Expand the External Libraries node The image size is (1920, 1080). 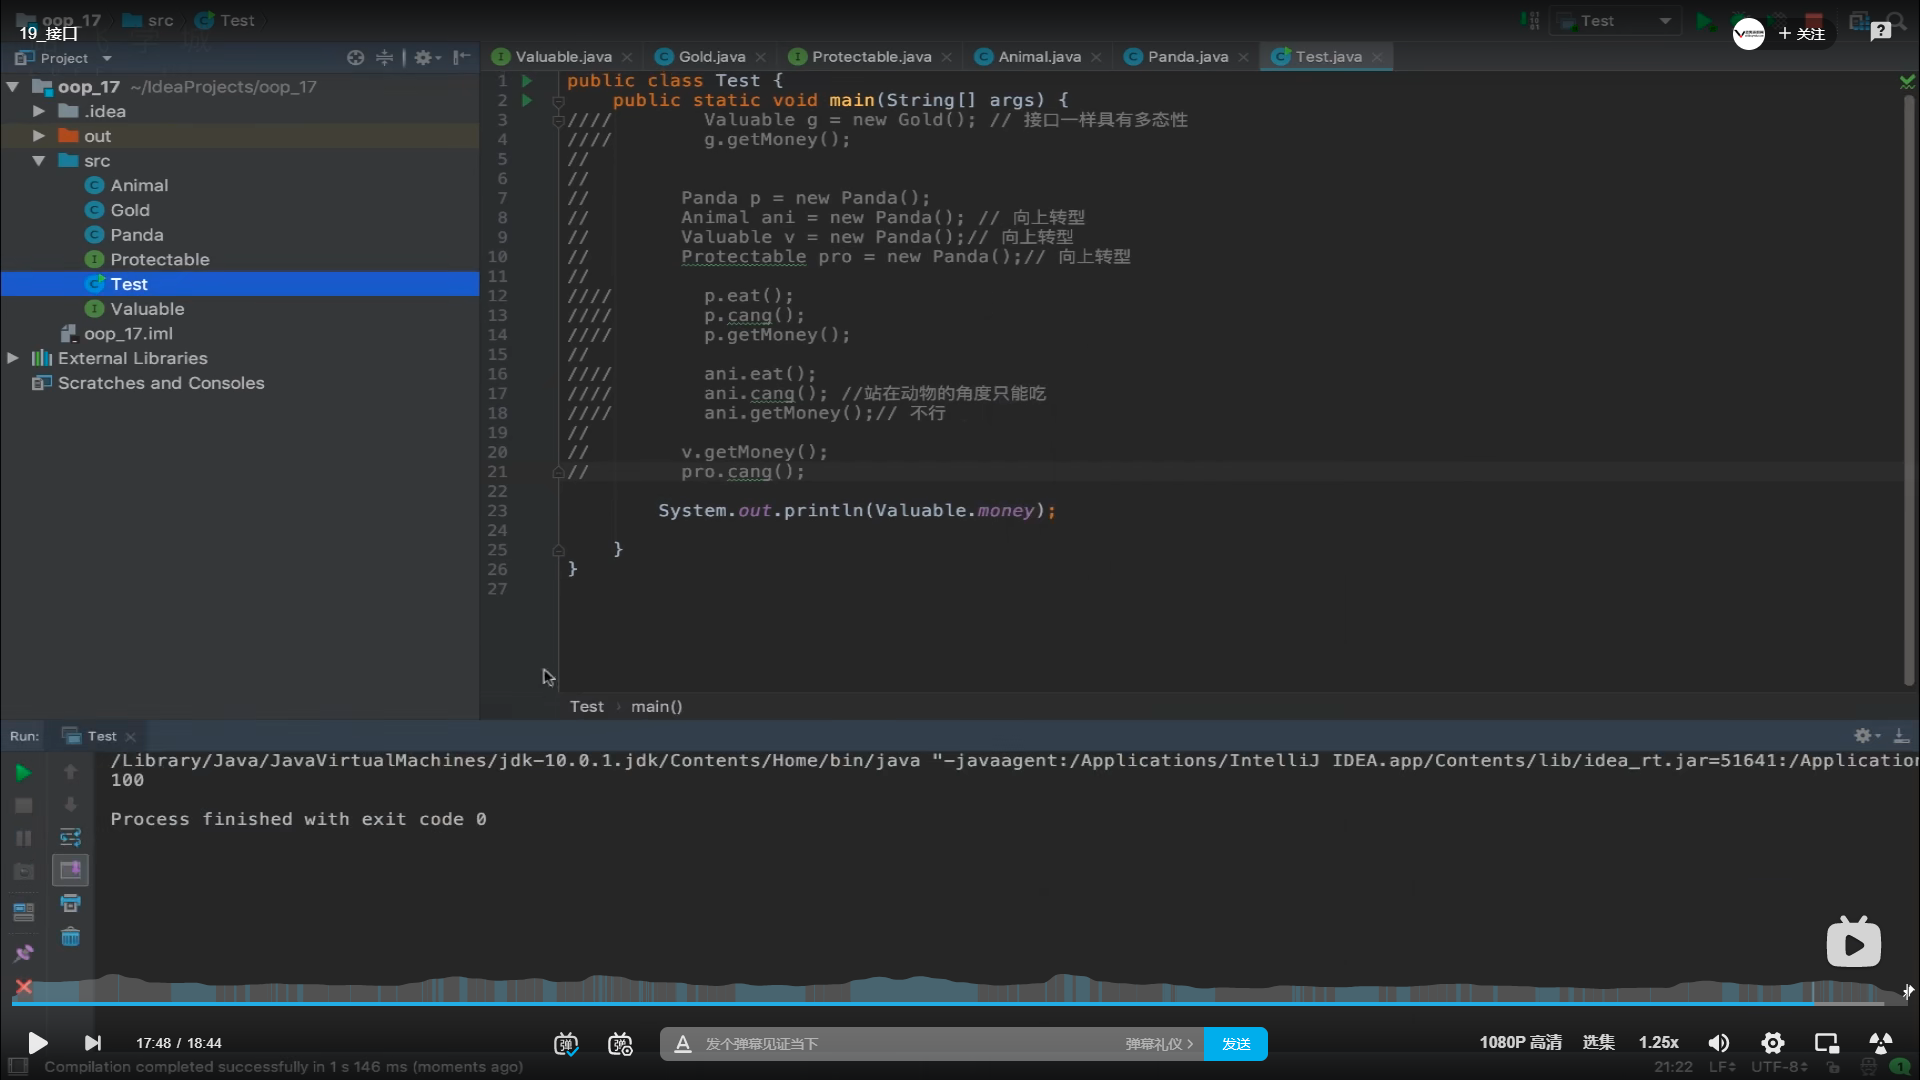point(13,358)
